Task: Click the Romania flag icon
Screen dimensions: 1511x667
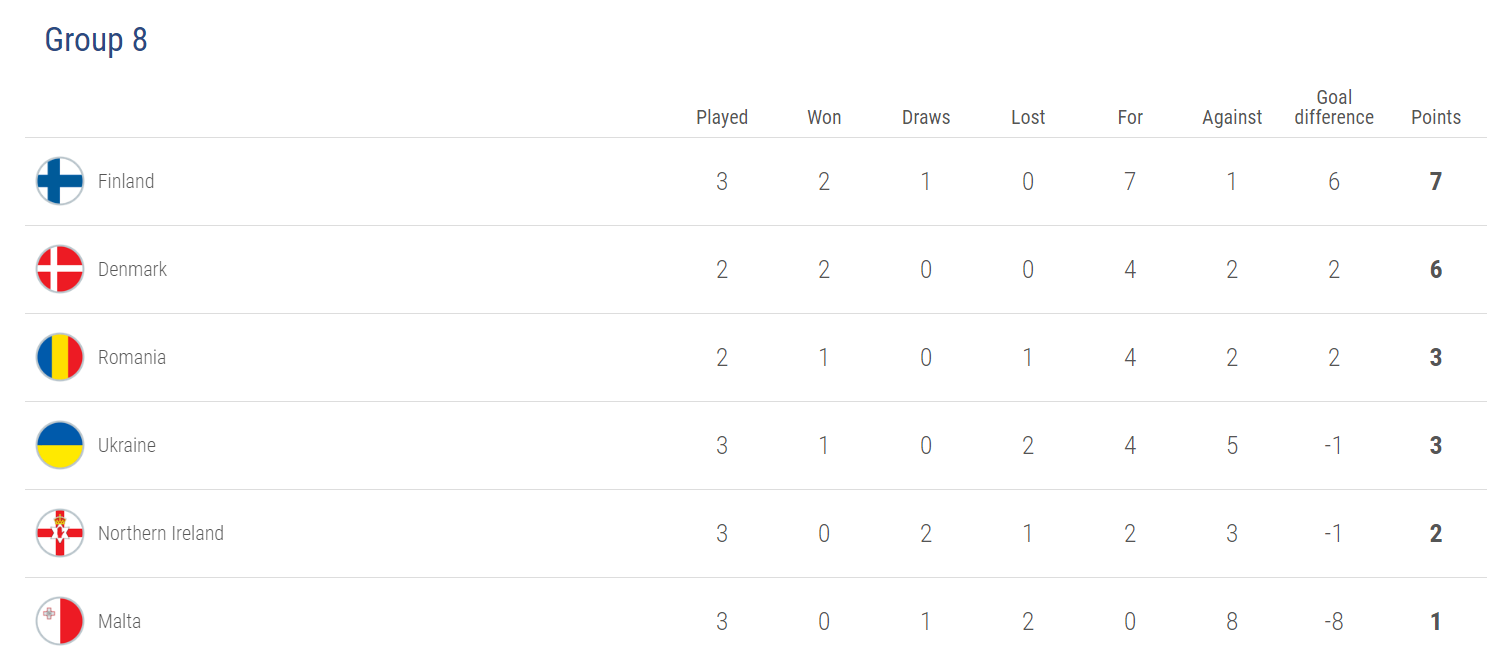Action: coord(60,357)
